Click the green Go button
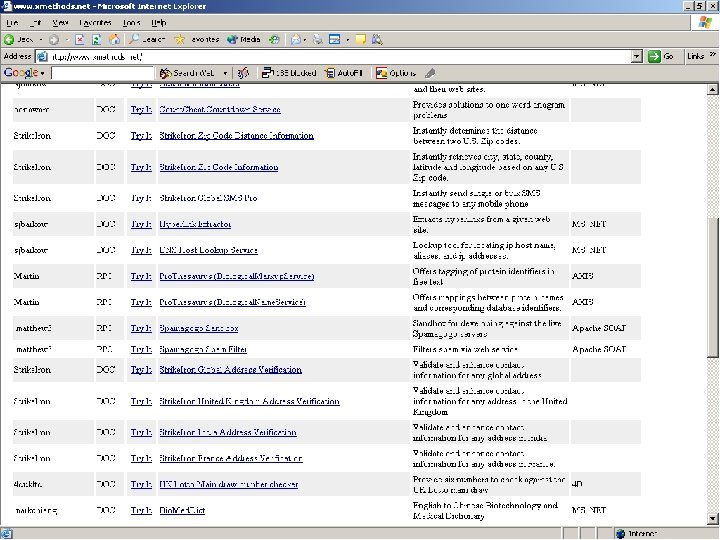 point(661,56)
